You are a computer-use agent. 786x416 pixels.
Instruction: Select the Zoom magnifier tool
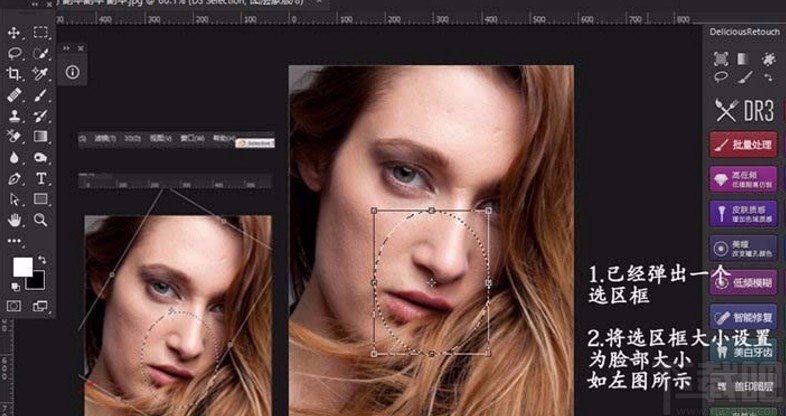click(41, 220)
